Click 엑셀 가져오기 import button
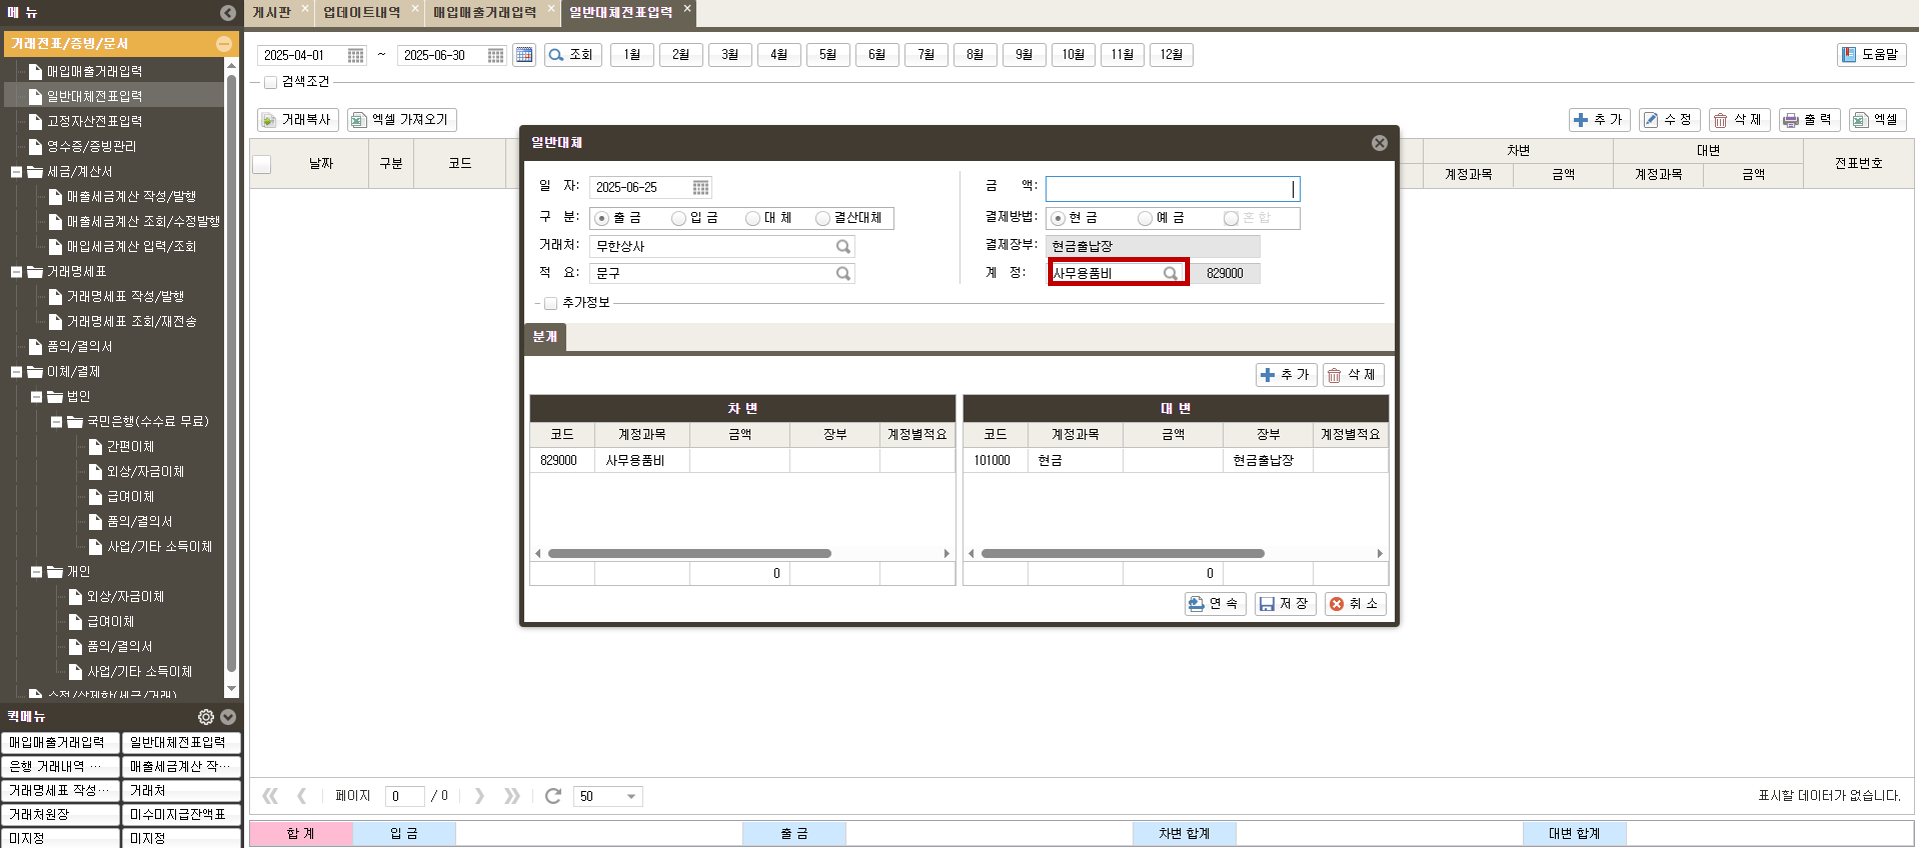 402,120
